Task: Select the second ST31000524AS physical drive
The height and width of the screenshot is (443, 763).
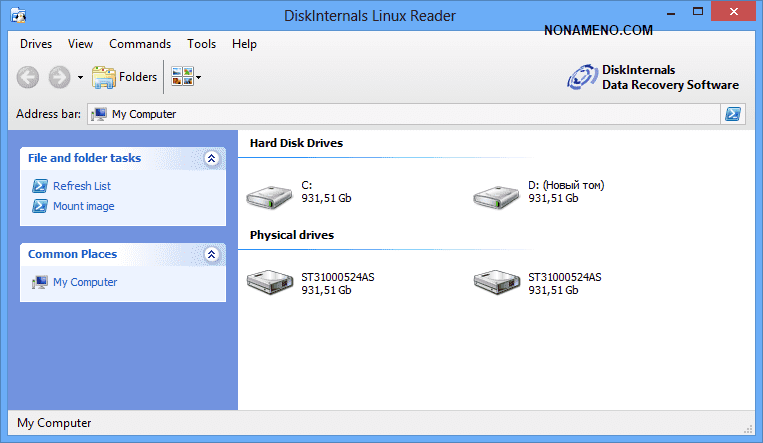Action: pyautogui.click(x=494, y=284)
